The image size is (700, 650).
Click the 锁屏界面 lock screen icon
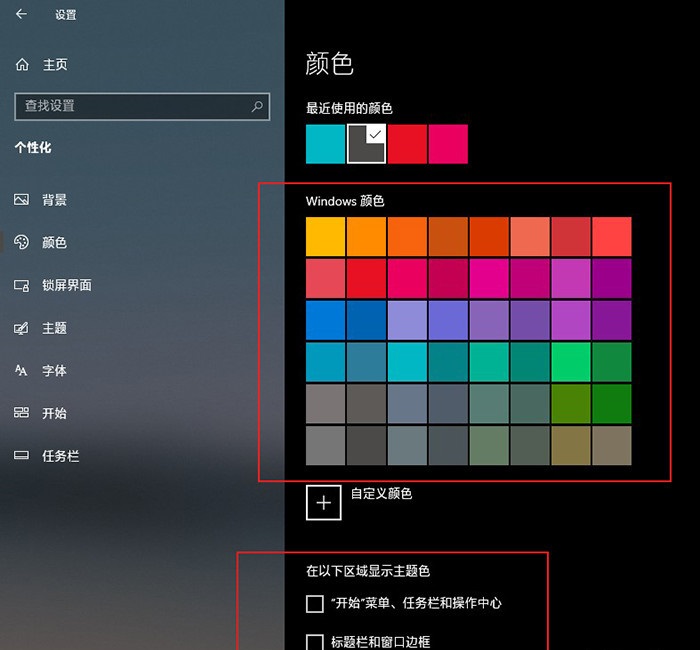point(21,285)
